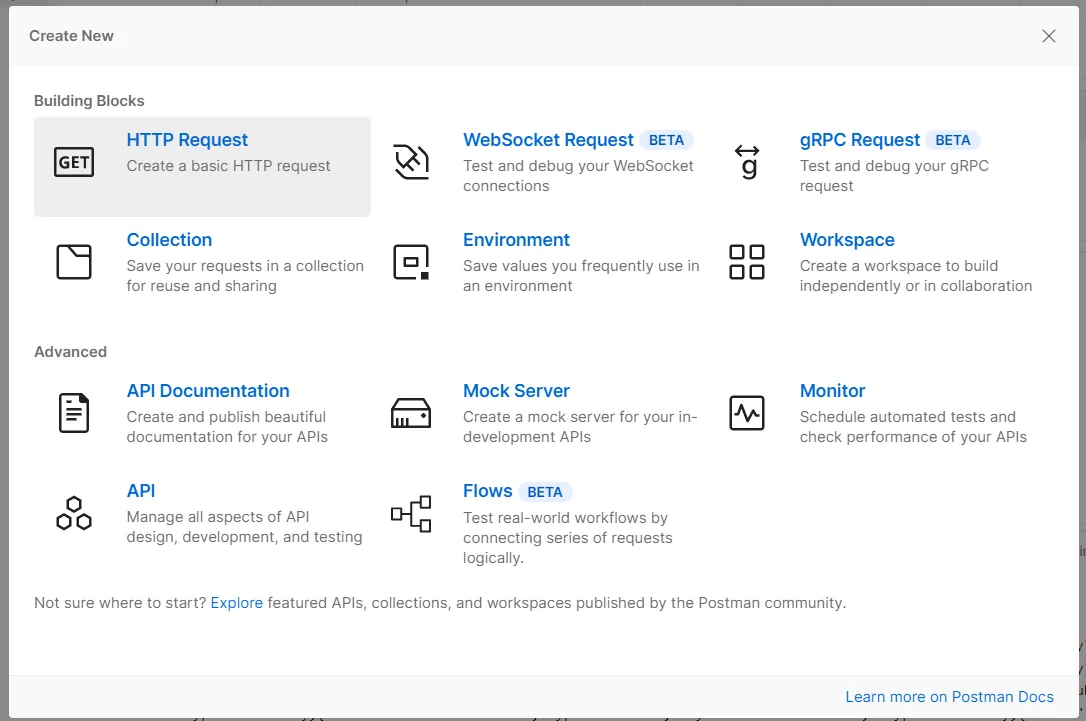
Task: Click 'Create a mock server' description
Action: pyautogui.click(x=580, y=427)
